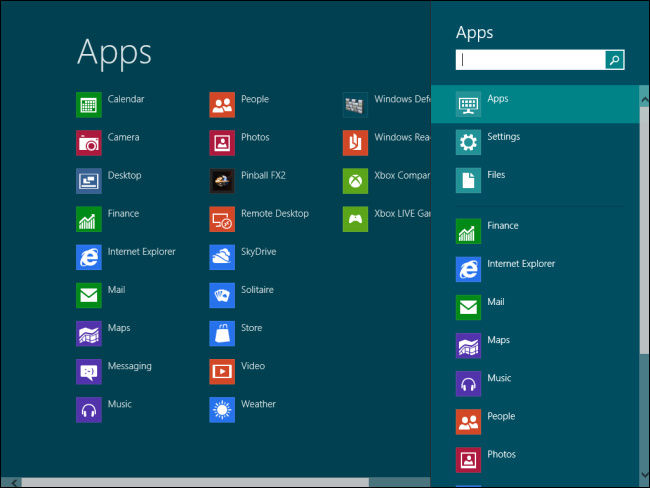Open the SkyDrive app icon
The height and width of the screenshot is (488, 650).
pyautogui.click(x=222, y=257)
